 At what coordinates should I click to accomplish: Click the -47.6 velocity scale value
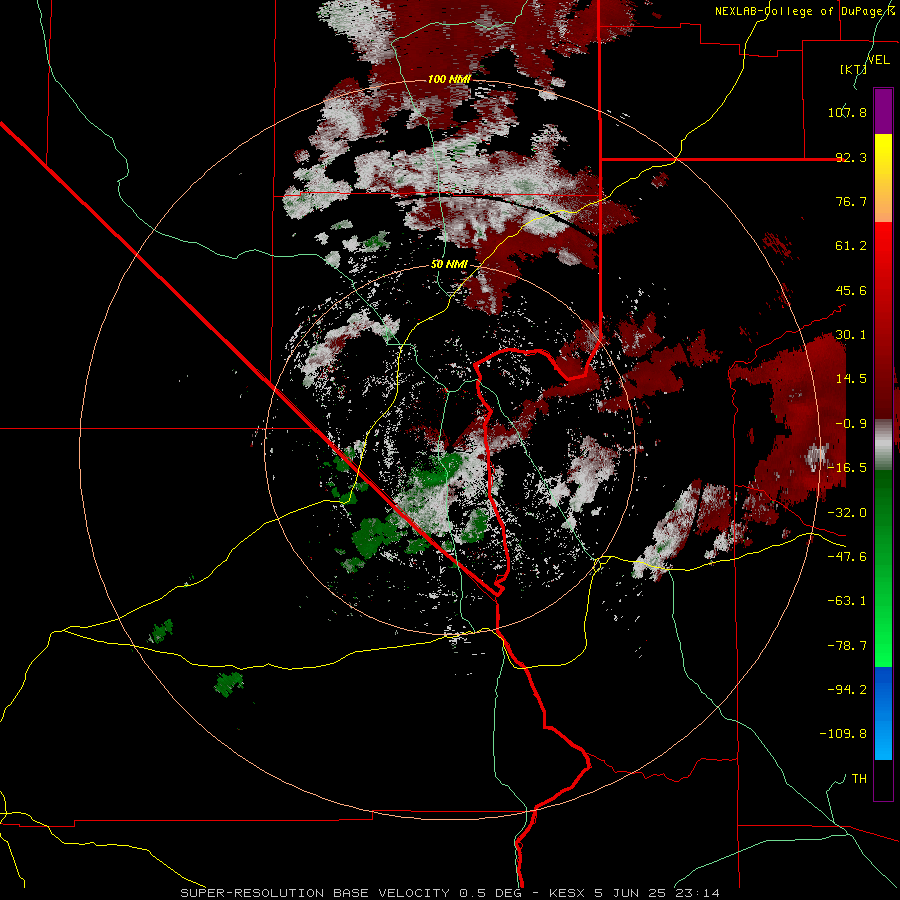[x=847, y=557]
